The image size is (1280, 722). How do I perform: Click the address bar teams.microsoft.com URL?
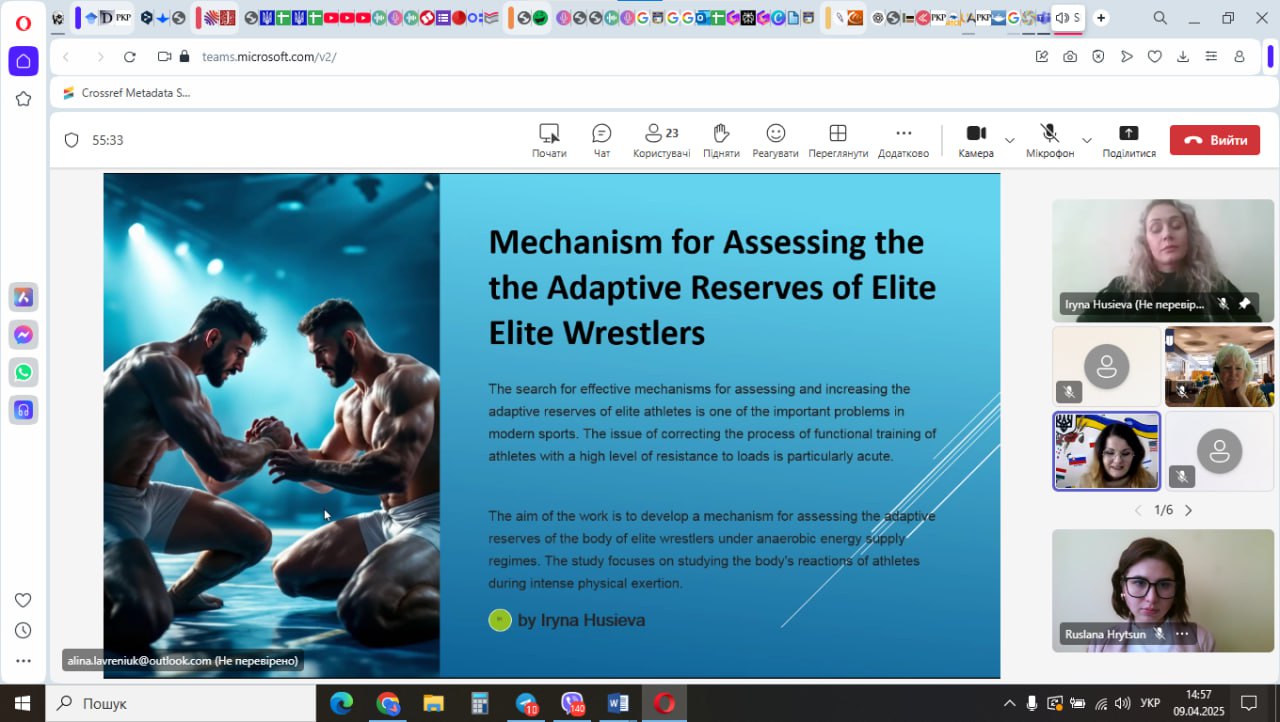click(x=269, y=57)
